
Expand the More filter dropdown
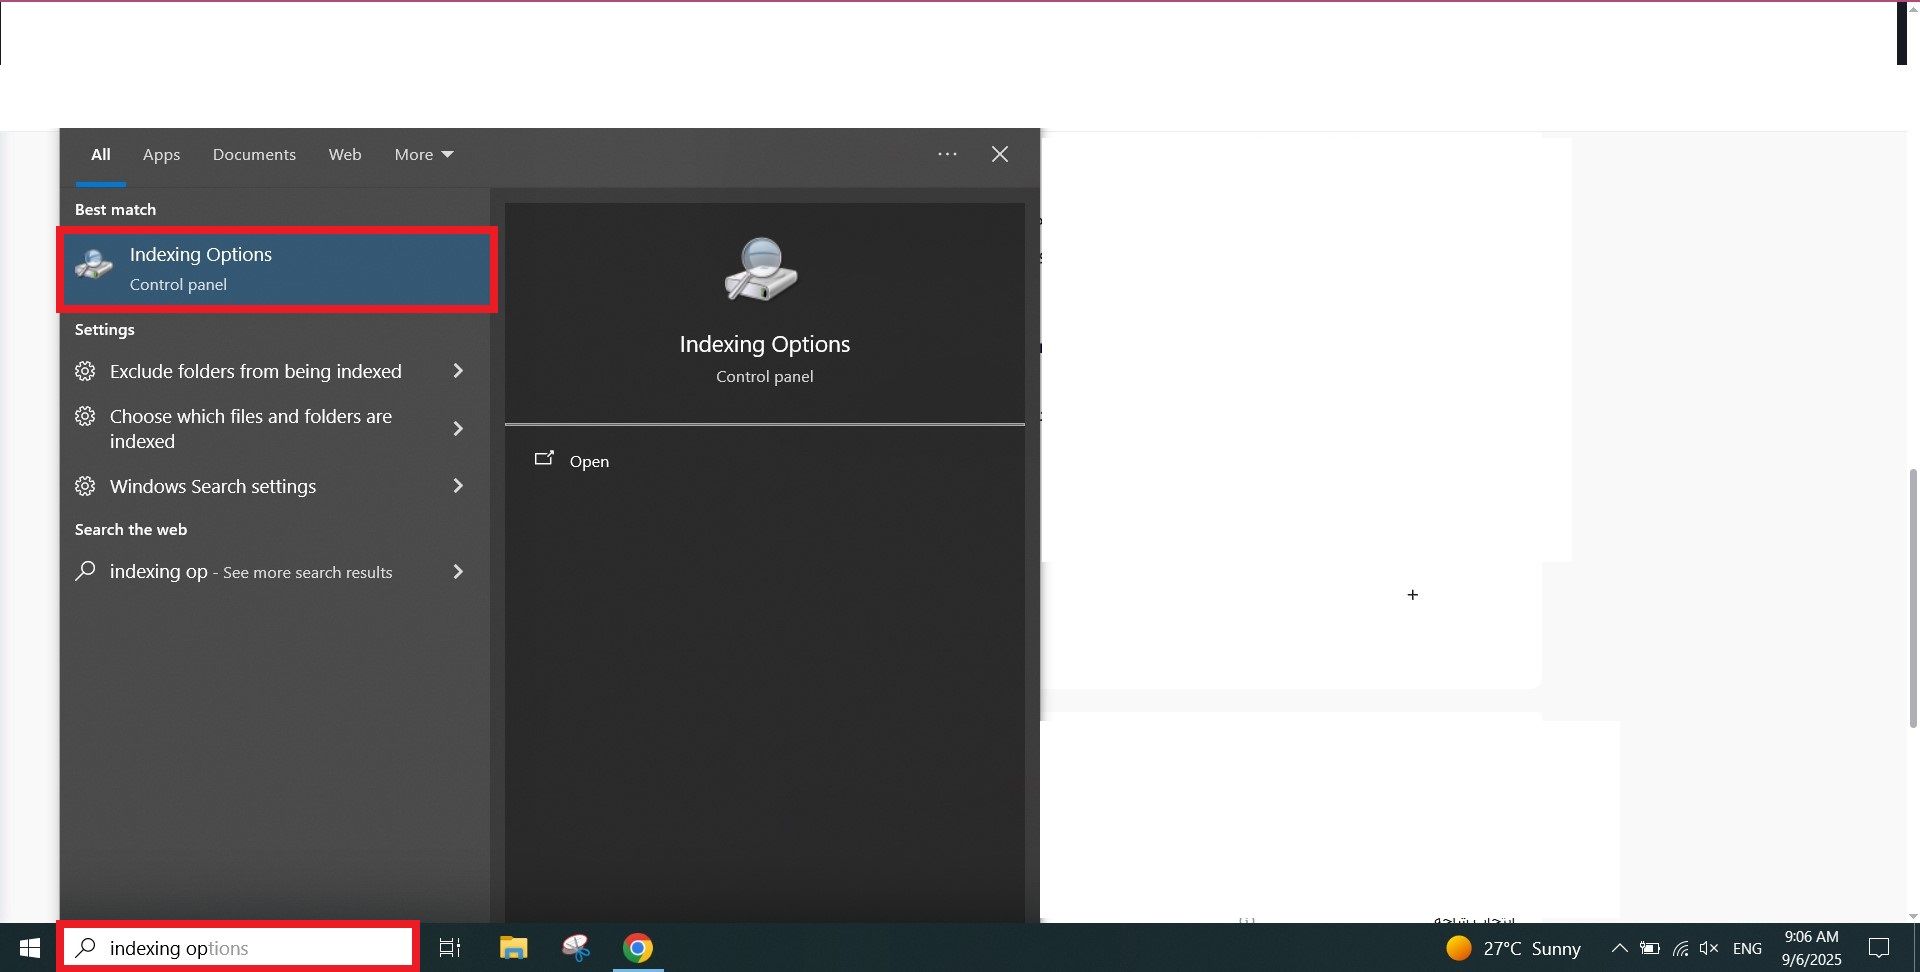coord(424,154)
